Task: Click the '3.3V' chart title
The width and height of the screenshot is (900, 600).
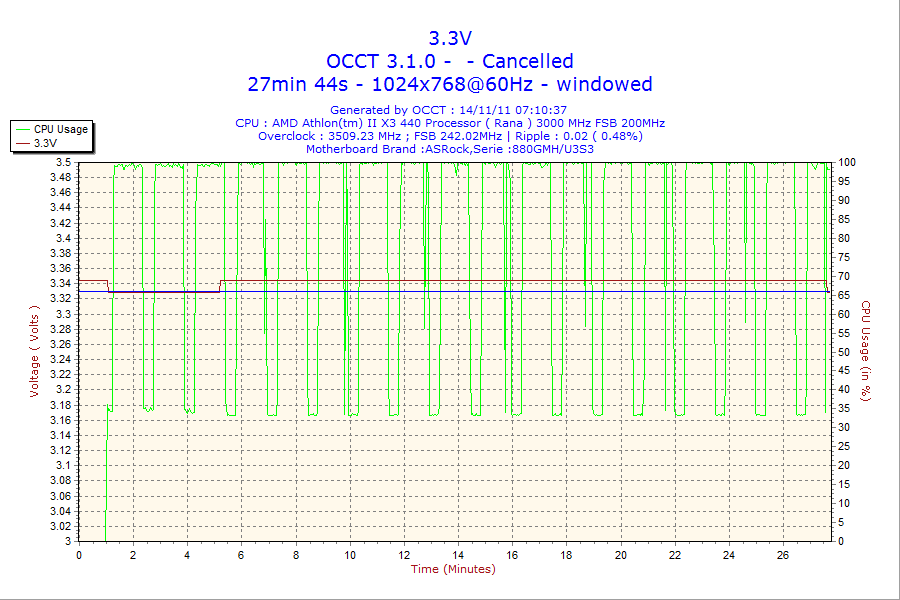Action: (x=450, y=38)
